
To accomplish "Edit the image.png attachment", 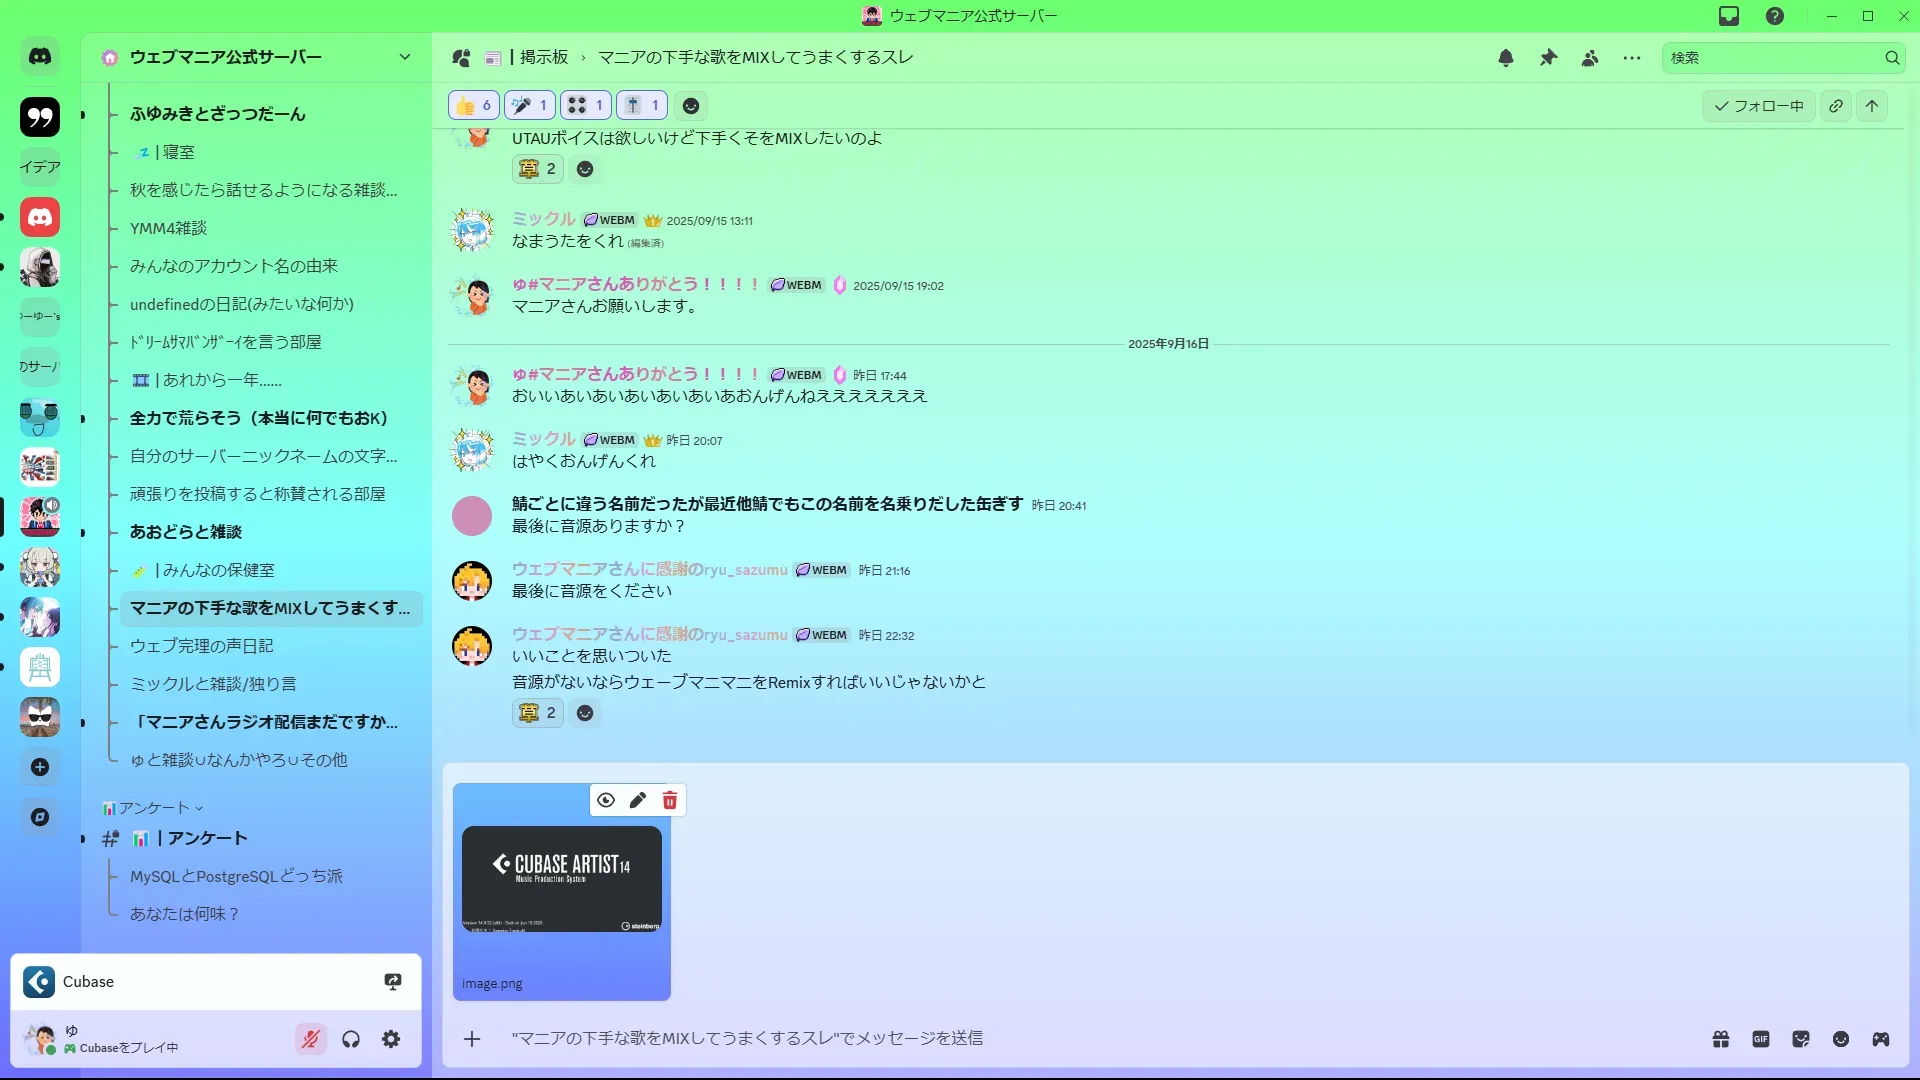I will pos(638,800).
